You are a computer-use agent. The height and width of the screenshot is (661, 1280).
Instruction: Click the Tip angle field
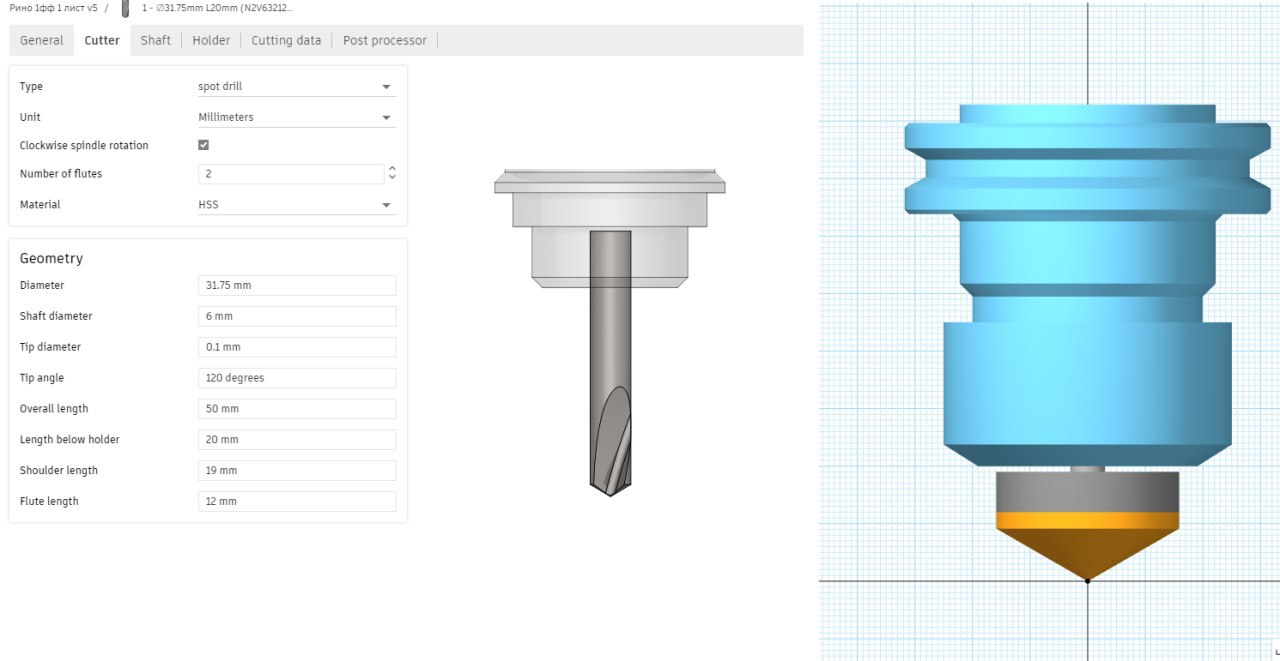(297, 378)
